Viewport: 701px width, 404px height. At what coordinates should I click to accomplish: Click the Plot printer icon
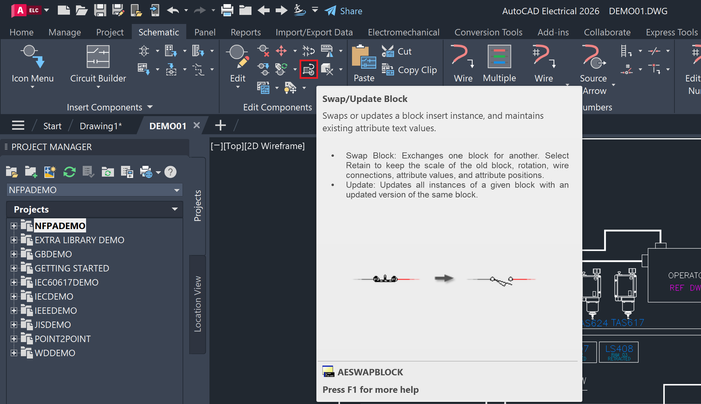point(227,10)
